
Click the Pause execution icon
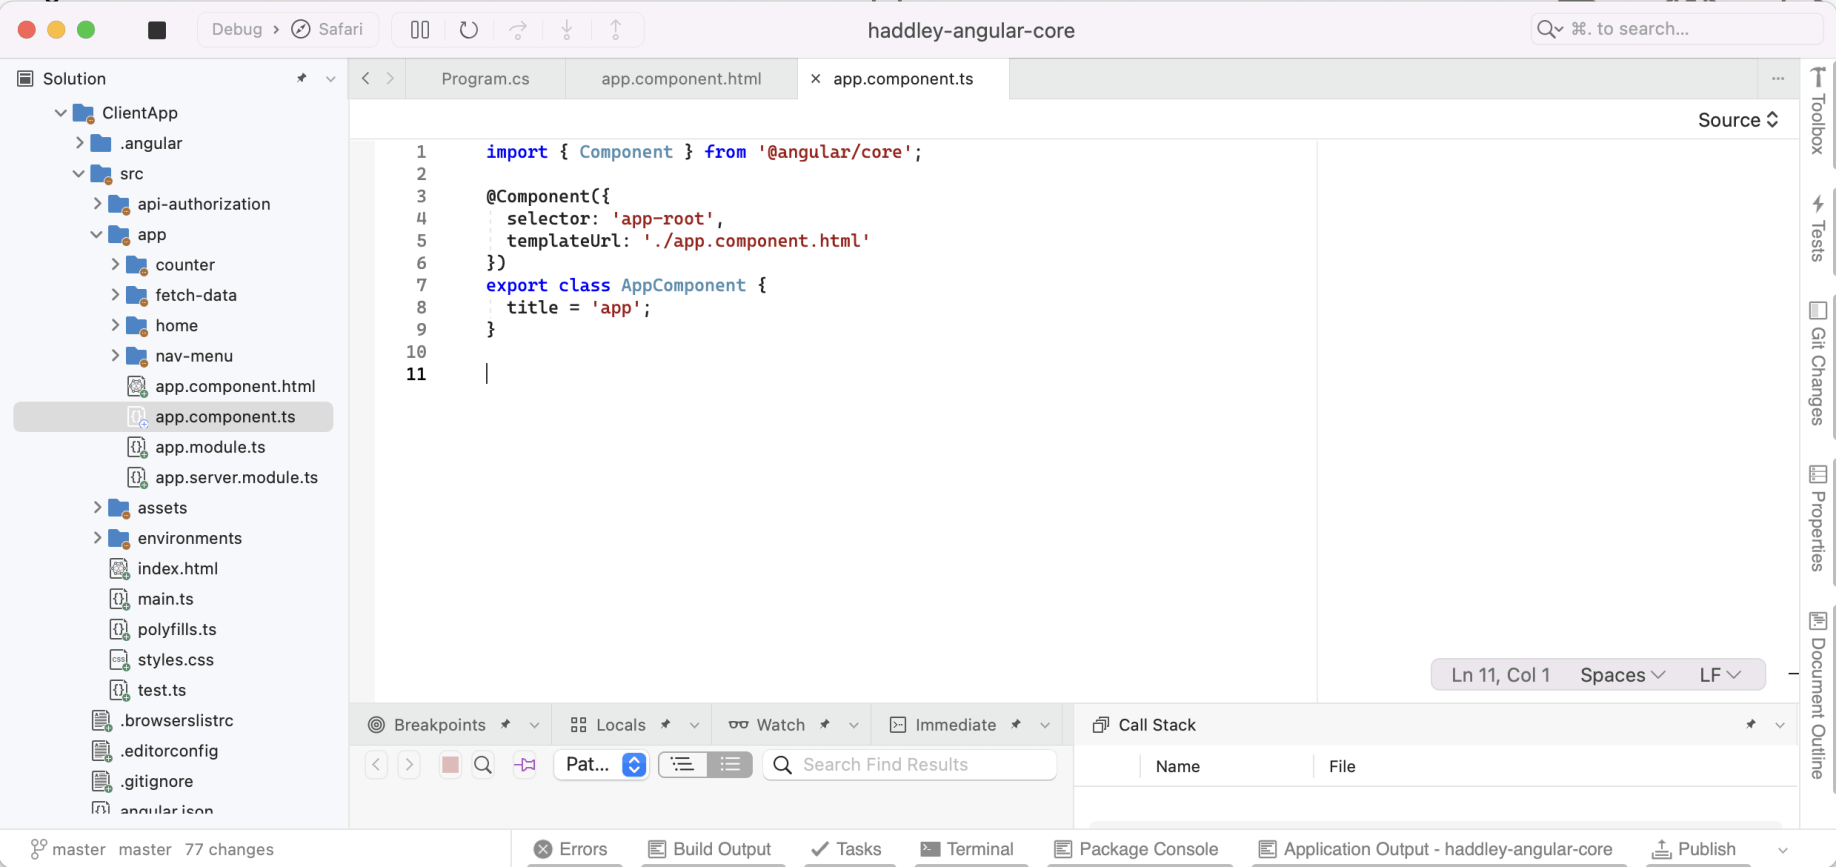point(420,30)
